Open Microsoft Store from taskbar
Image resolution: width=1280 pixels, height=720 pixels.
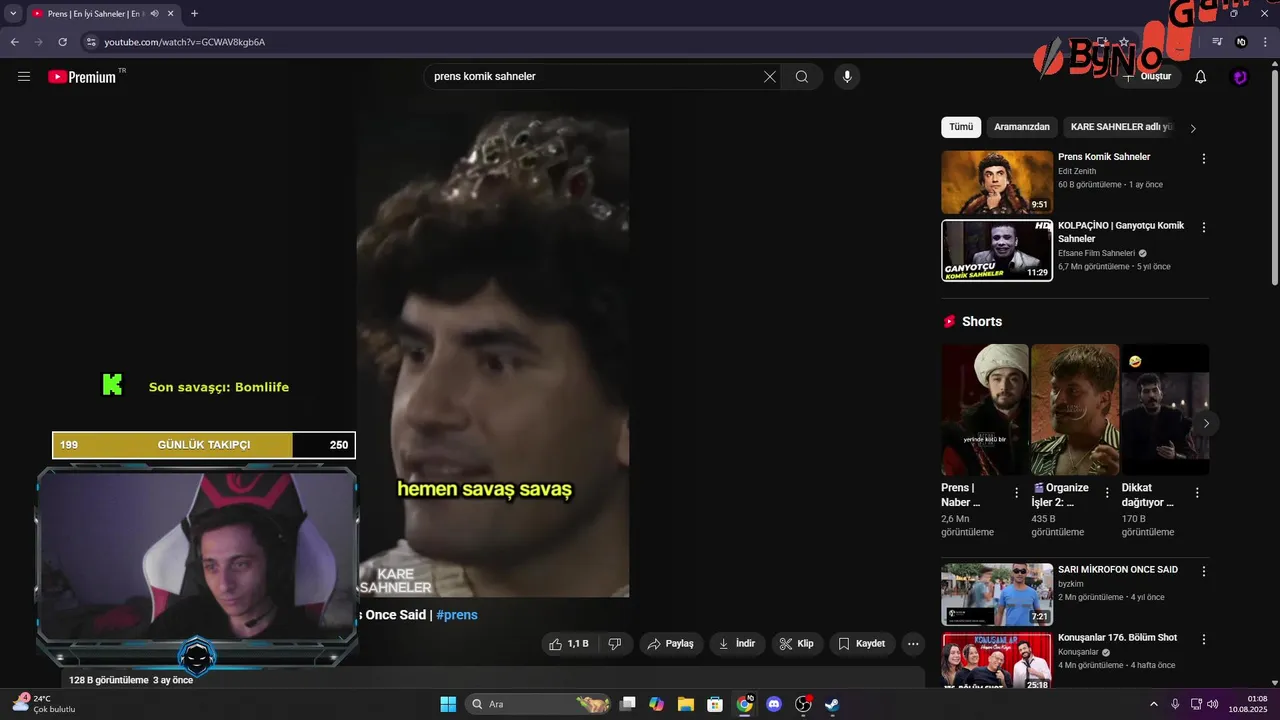[x=715, y=704]
